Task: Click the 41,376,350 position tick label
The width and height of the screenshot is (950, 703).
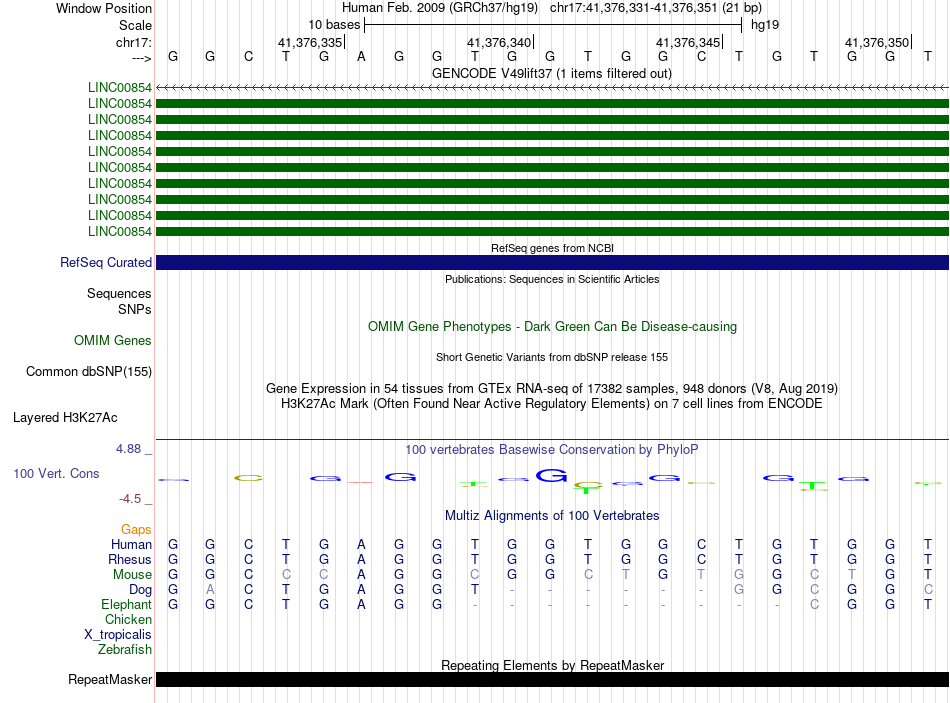Action: pyautogui.click(x=877, y=42)
